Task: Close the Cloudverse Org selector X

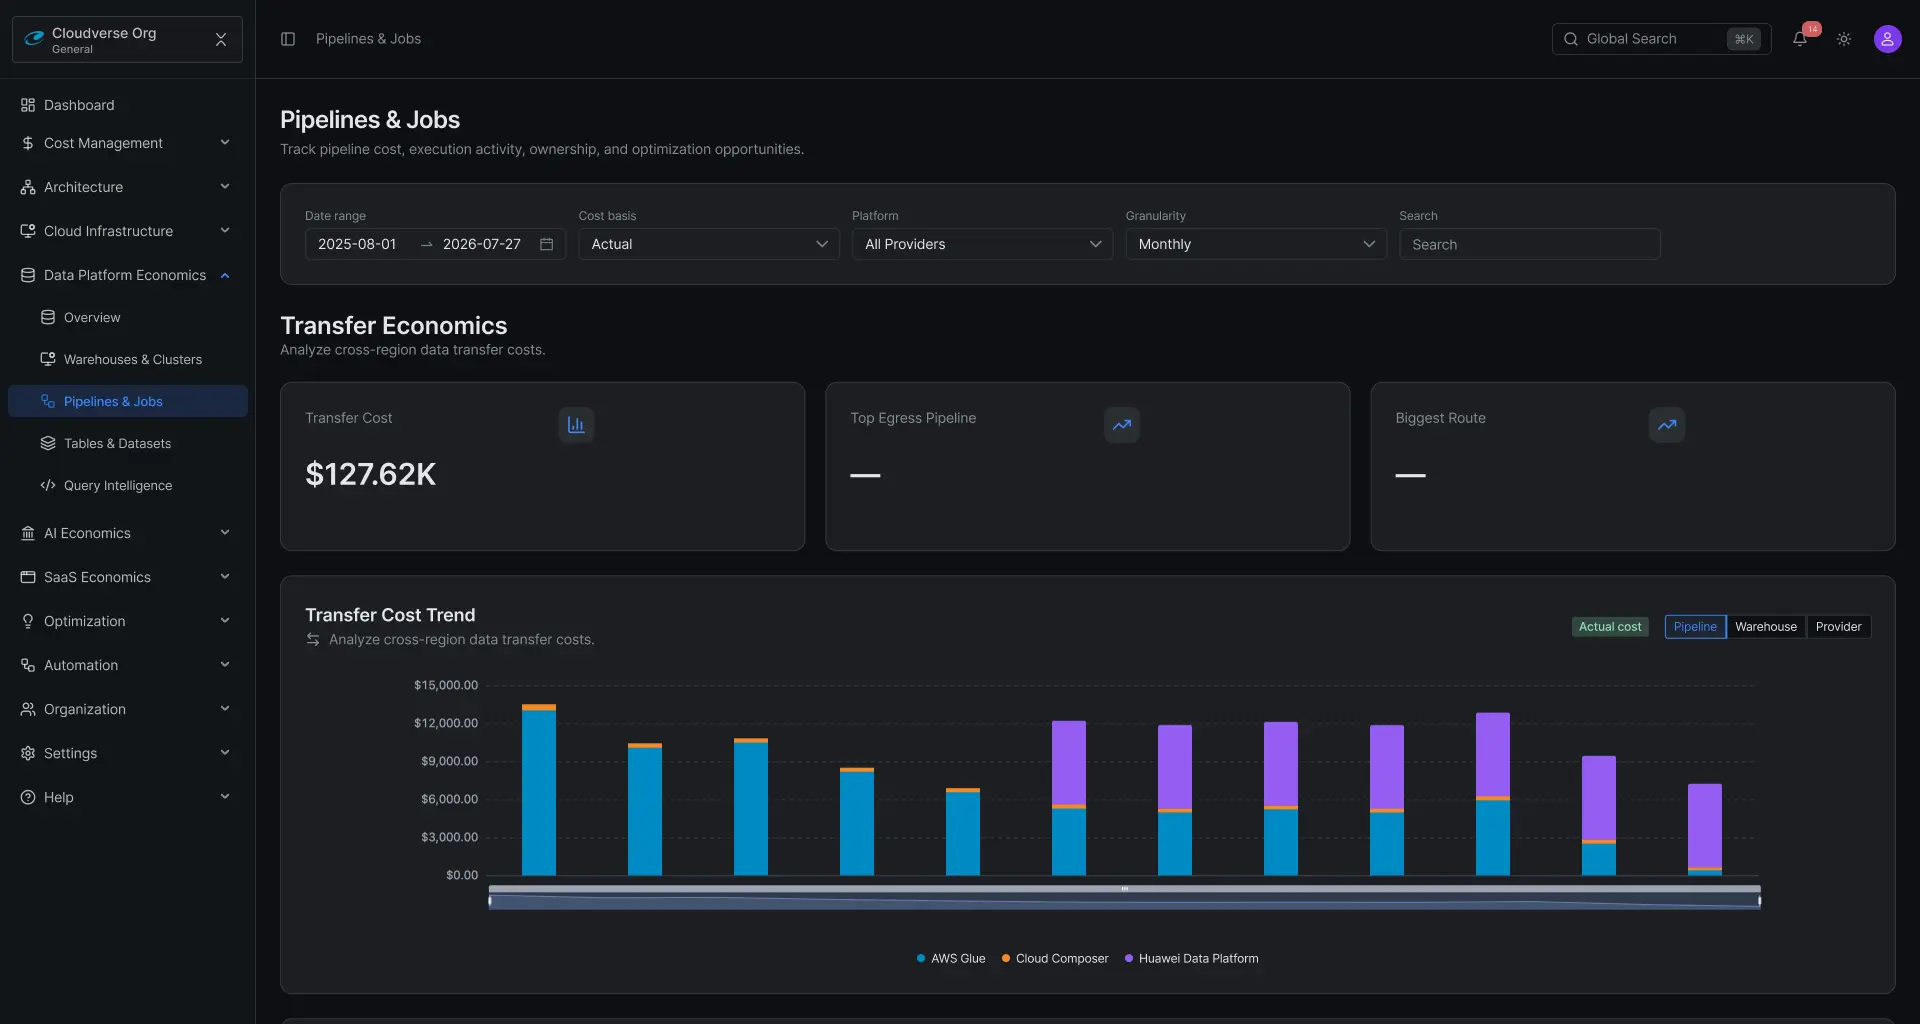Action: point(221,39)
